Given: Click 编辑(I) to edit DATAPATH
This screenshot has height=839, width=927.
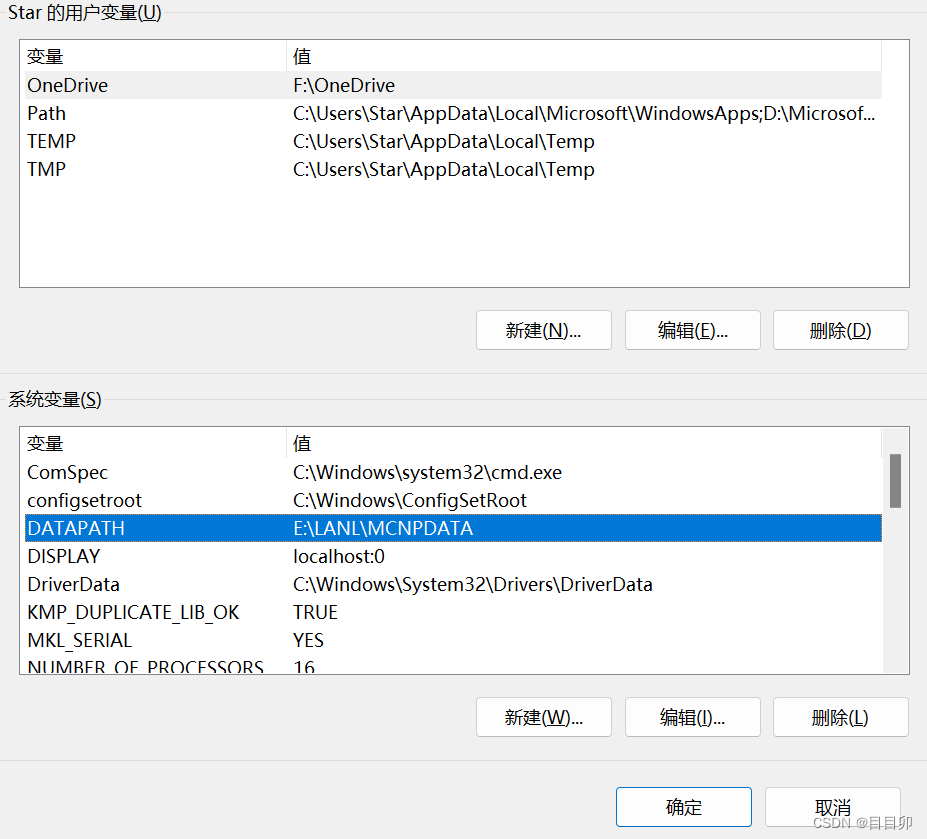Looking at the screenshot, I should tap(692, 717).
